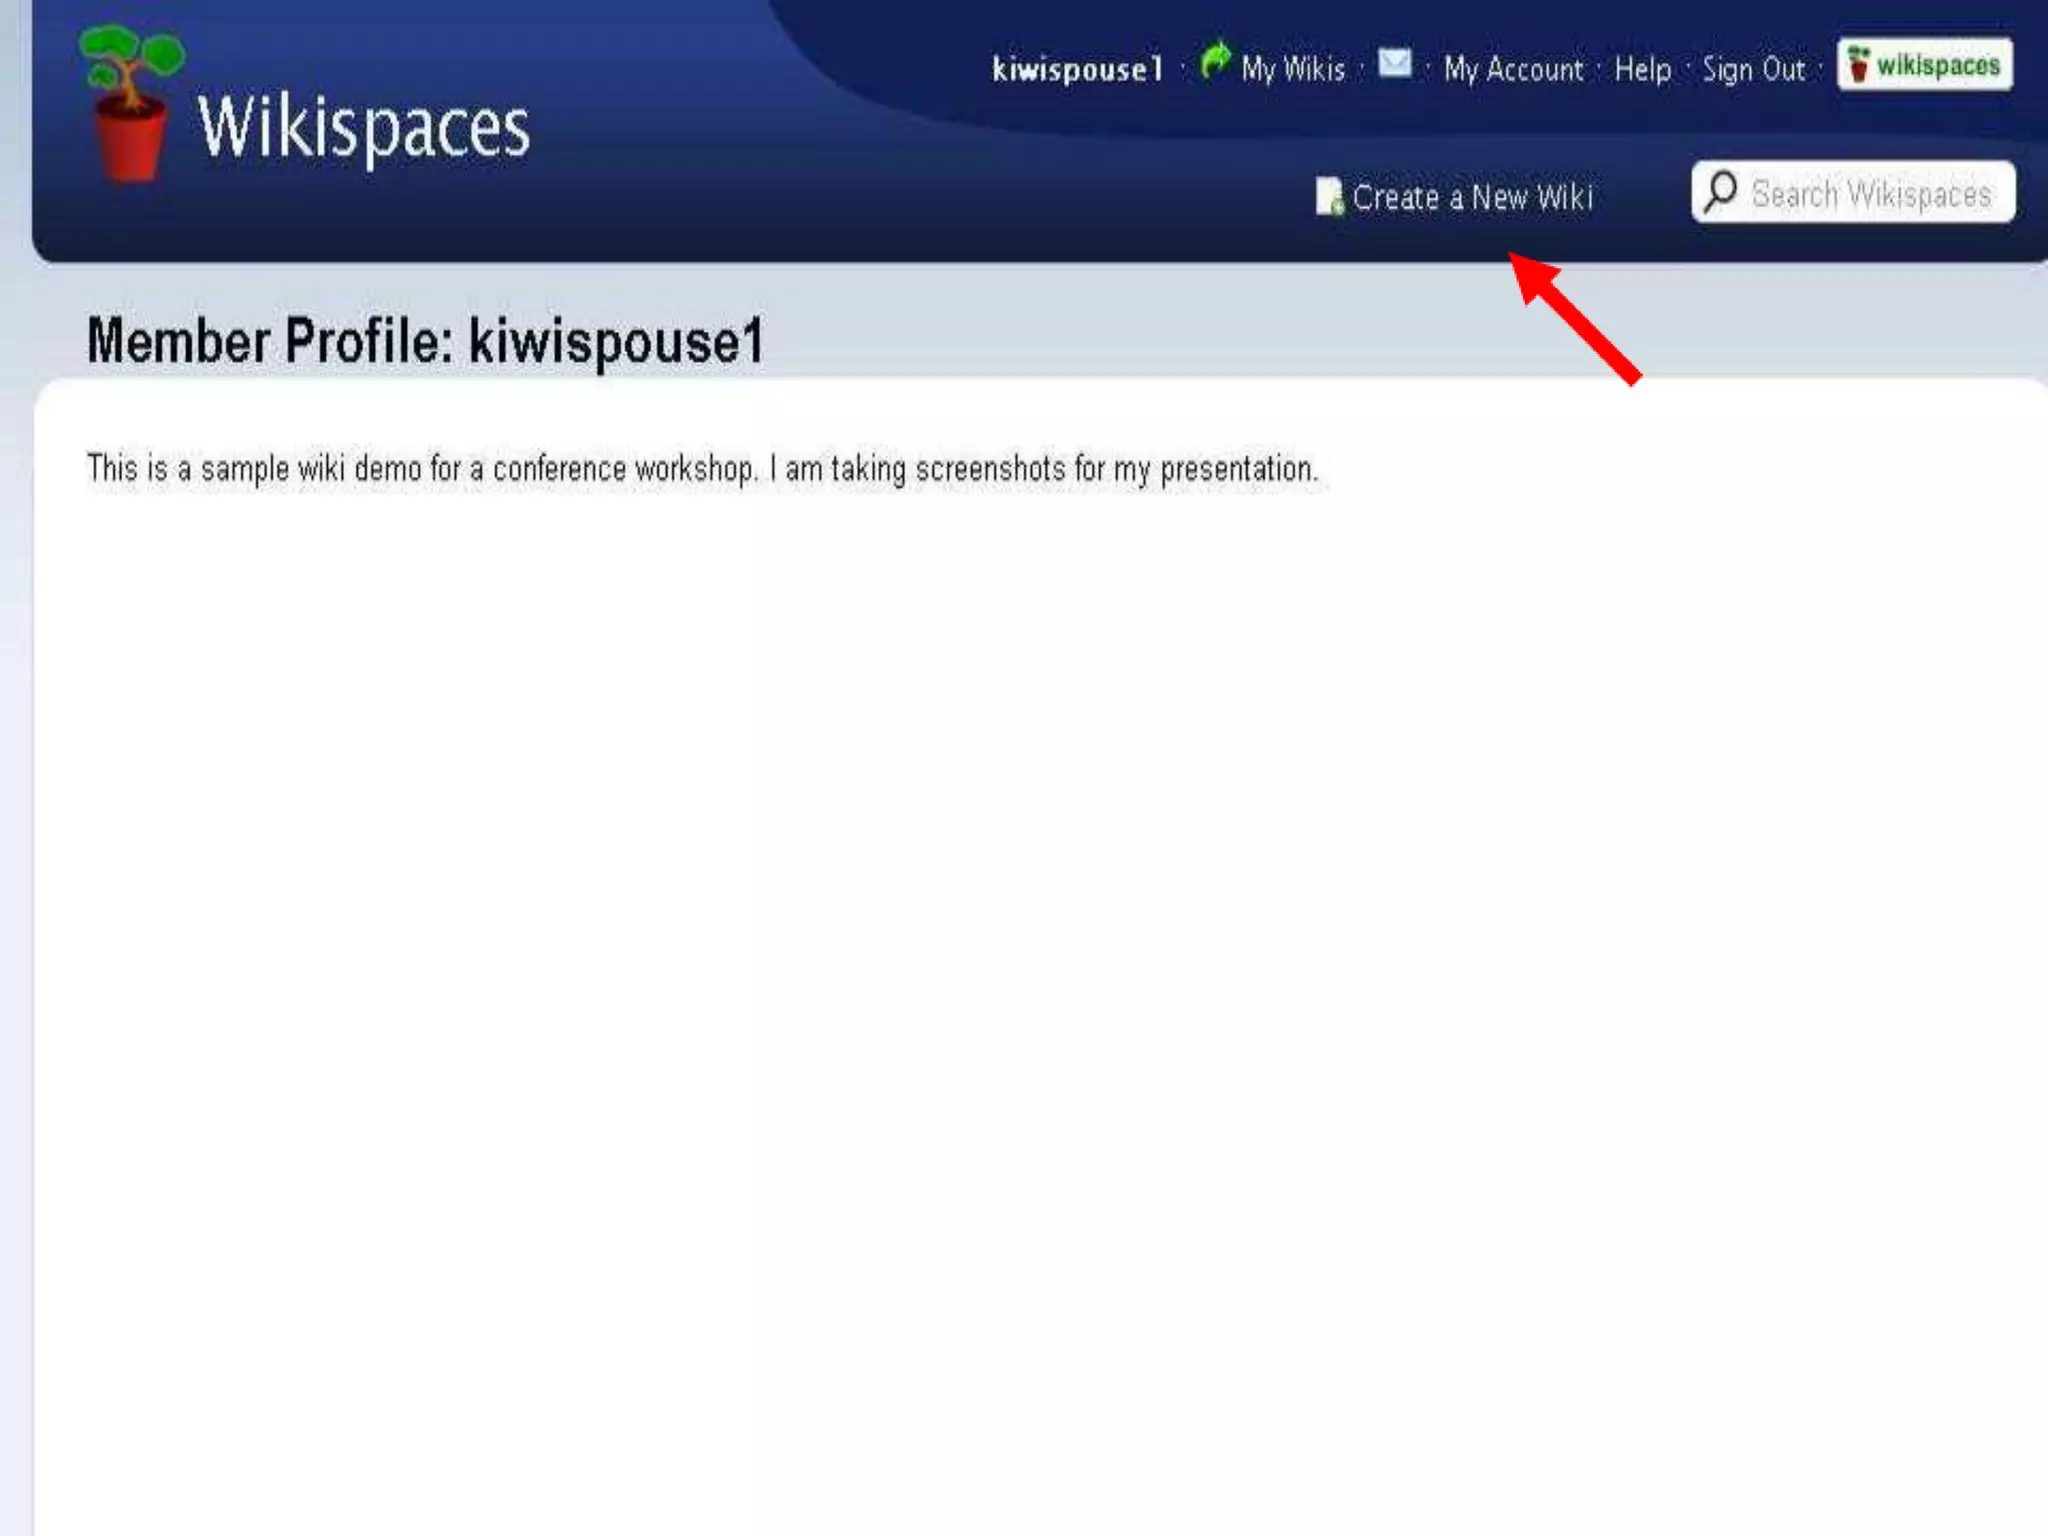Go to My Account
Image resolution: width=2048 pixels, height=1536 pixels.
point(1513,69)
